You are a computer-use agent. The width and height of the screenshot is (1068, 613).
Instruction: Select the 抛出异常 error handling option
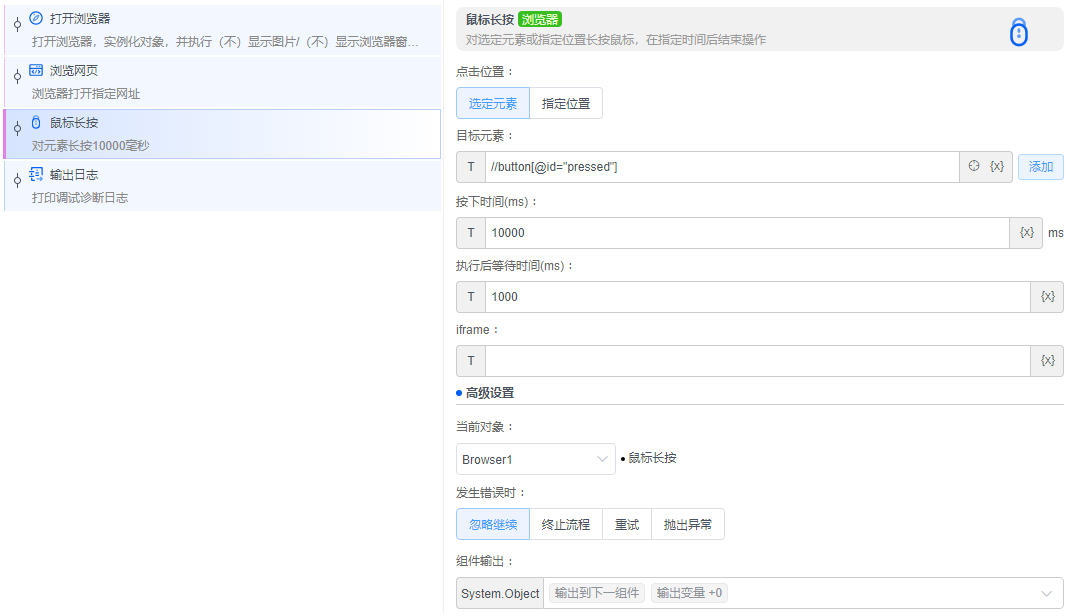tap(688, 523)
